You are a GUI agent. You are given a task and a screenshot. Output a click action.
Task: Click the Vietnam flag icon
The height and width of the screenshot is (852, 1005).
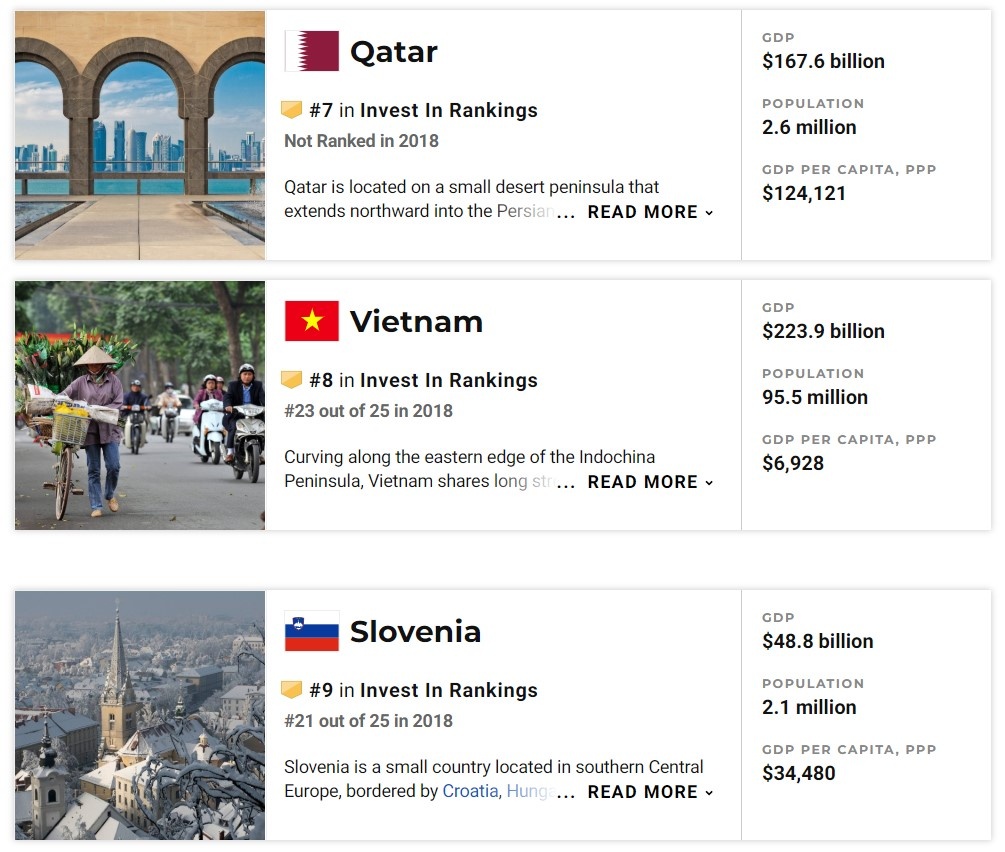[x=311, y=321]
